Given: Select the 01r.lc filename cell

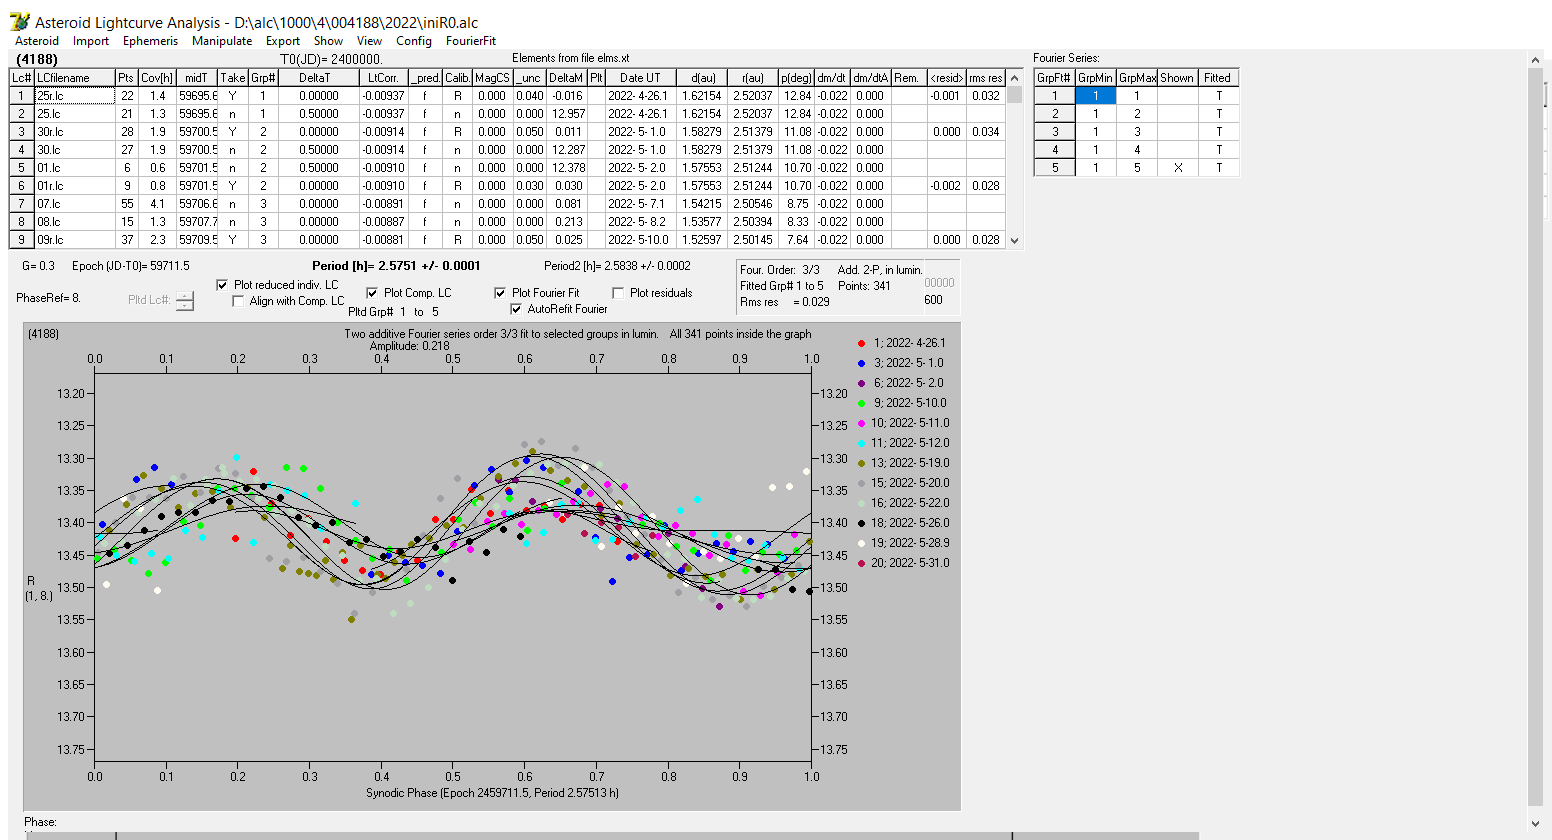Looking at the screenshot, I should click(75, 186).
